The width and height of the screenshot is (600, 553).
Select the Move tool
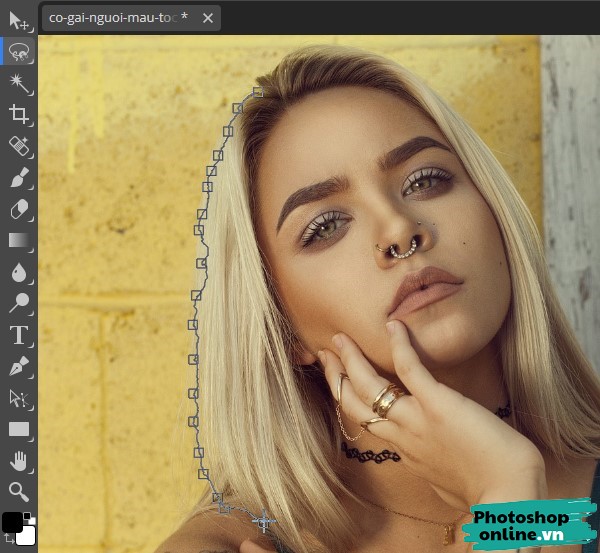pos(18,18)
